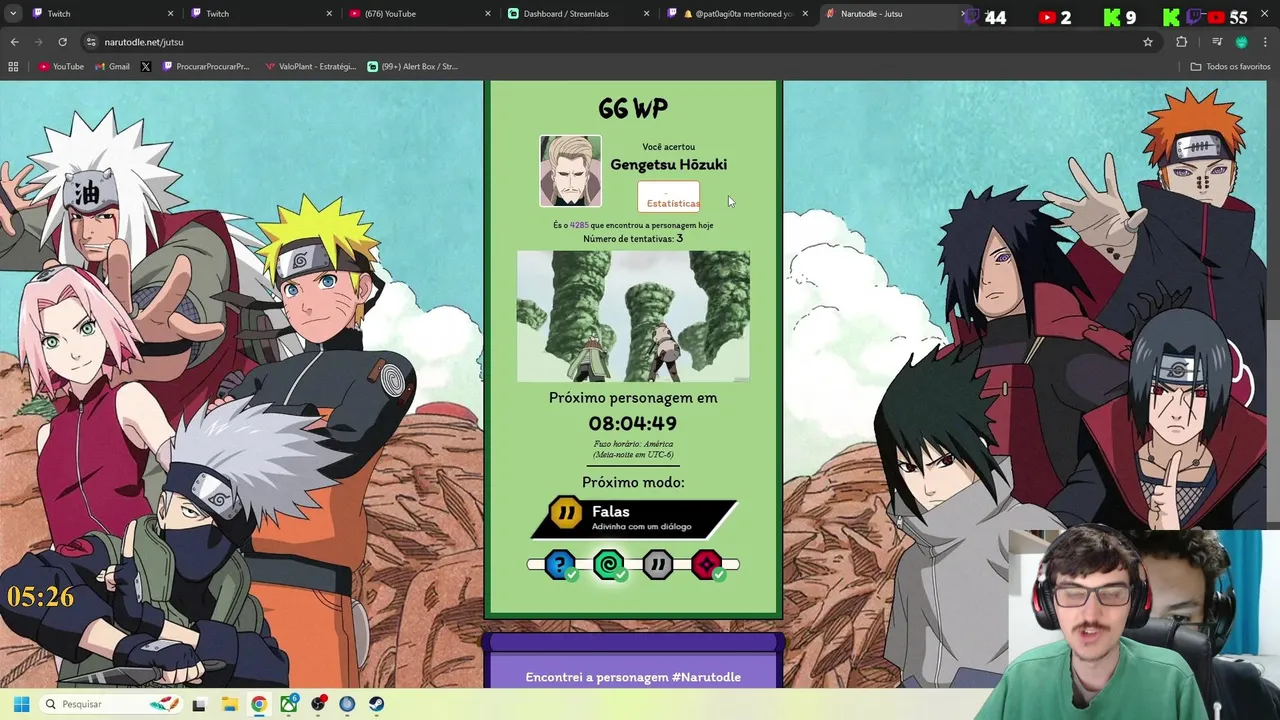Open the apps grid in bookmarks bar
Screen dimensions: 1280x720
[x=13, y=67]
